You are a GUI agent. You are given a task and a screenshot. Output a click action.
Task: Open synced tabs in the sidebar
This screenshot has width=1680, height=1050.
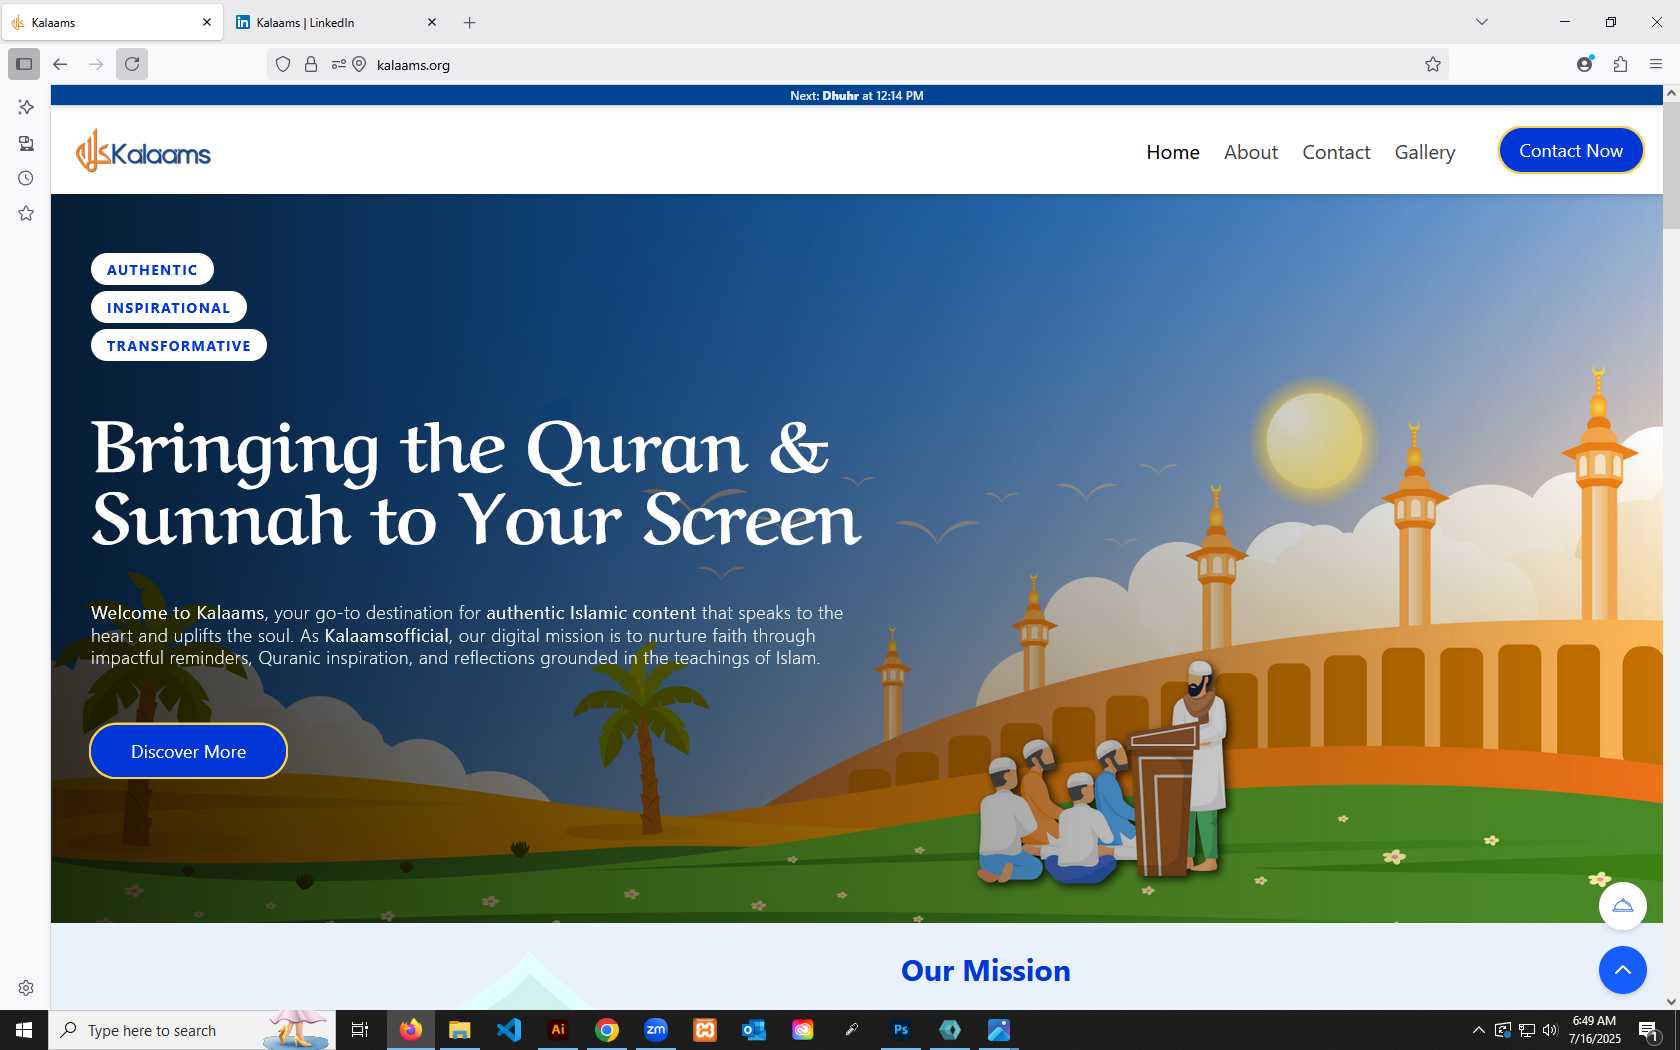26,143
